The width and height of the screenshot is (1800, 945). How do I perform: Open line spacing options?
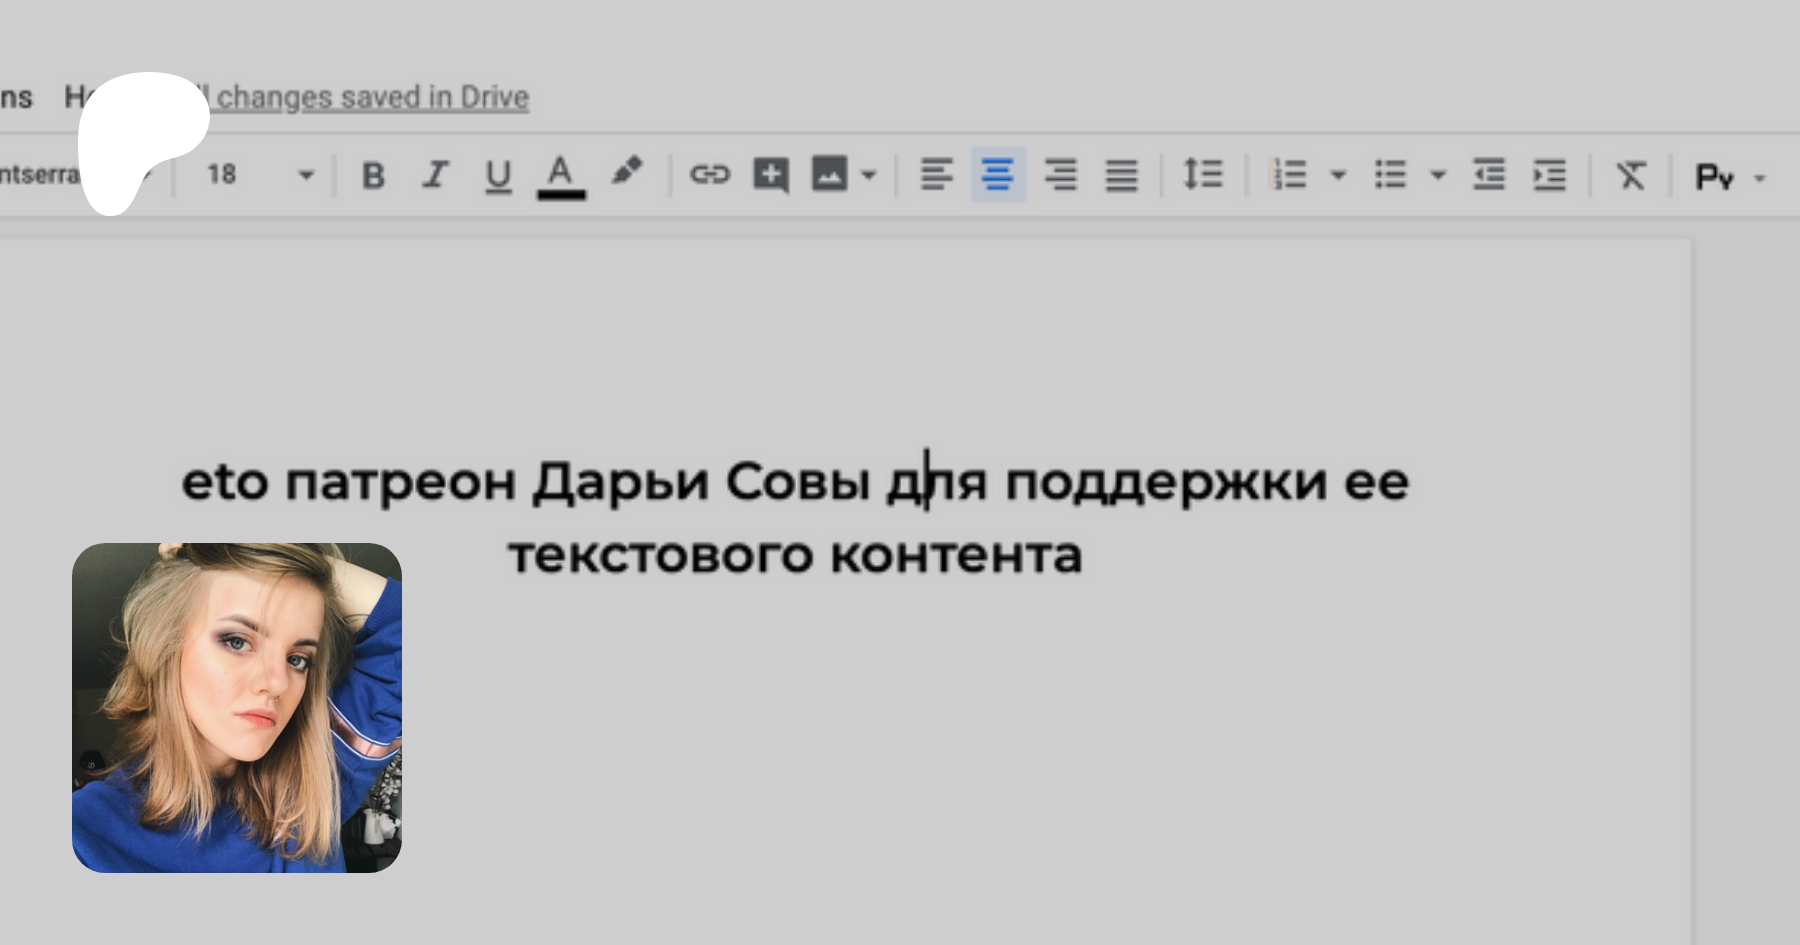1203,176
